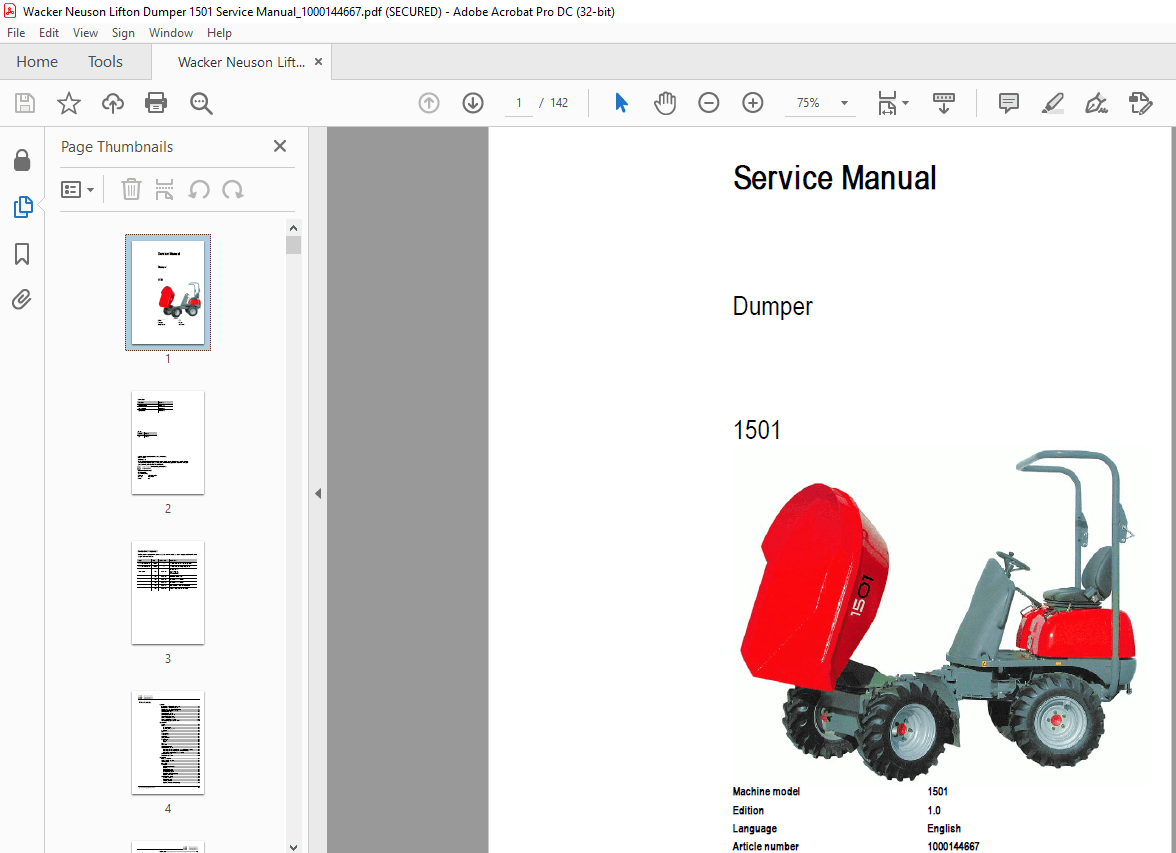Open the zoom level dropdown
The width and height of the screenshot is (1176, 853).
[x=843, y=102]
